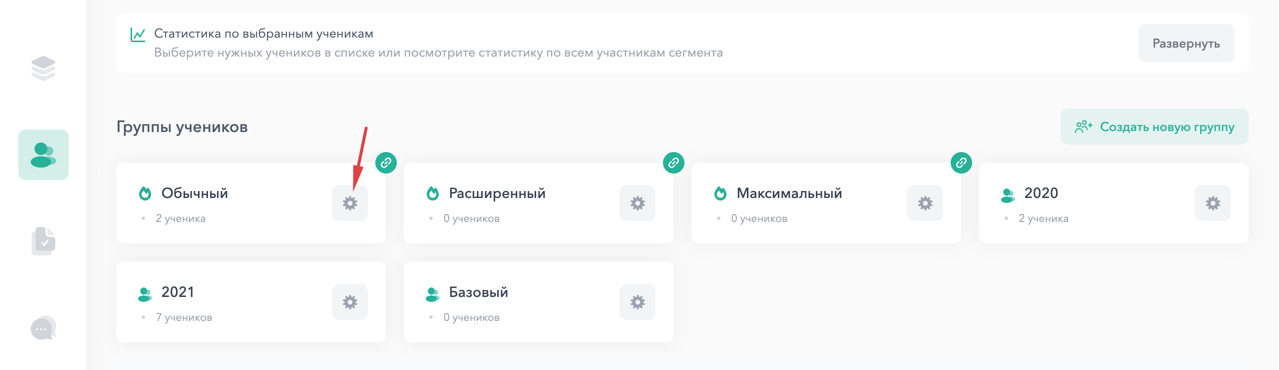Open layers section in sidebar
This screenshot has width=1279, height=370.
pyautogui.click(x=43, y=68)
